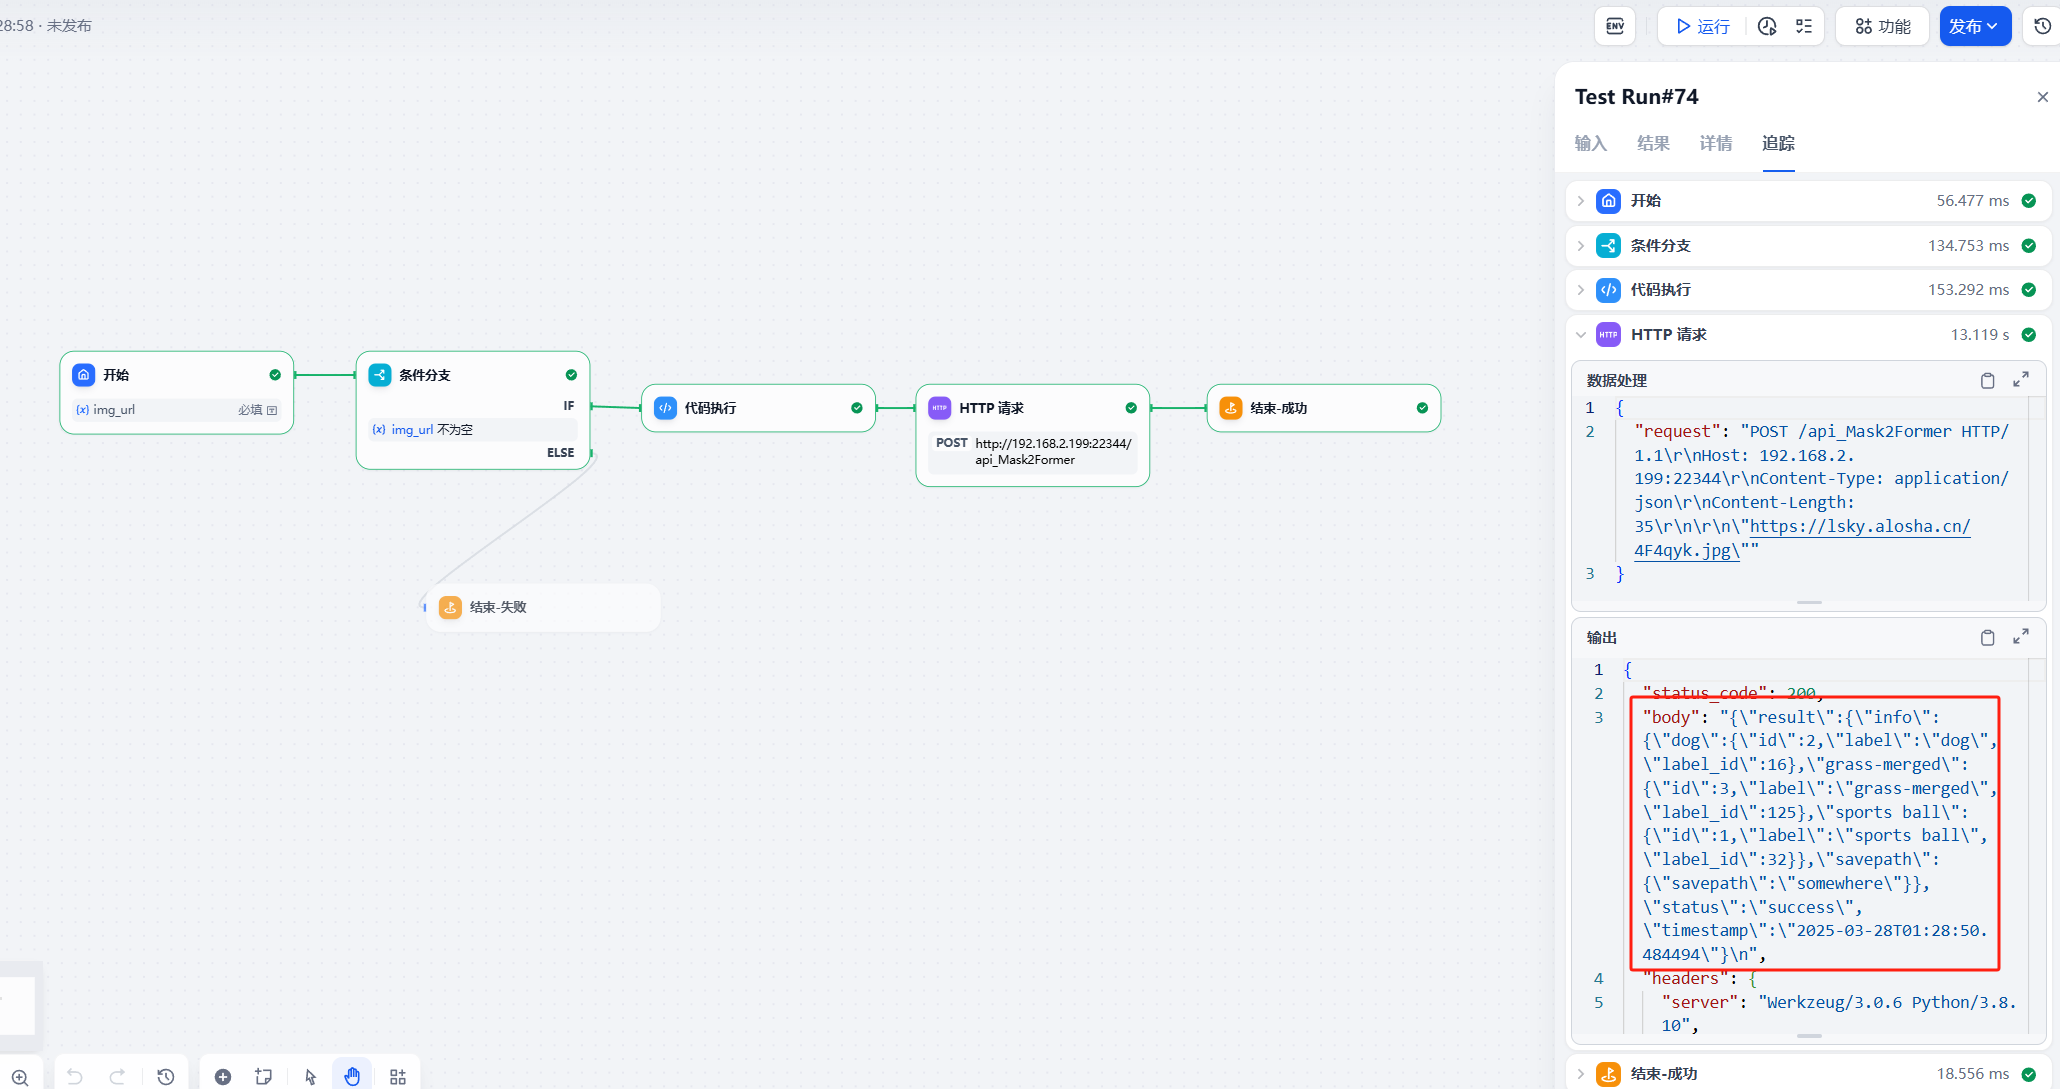Add a note with sticky note icon
The width and height of the screenshot is (2060, 1089).
click(x=264, y=1077)
